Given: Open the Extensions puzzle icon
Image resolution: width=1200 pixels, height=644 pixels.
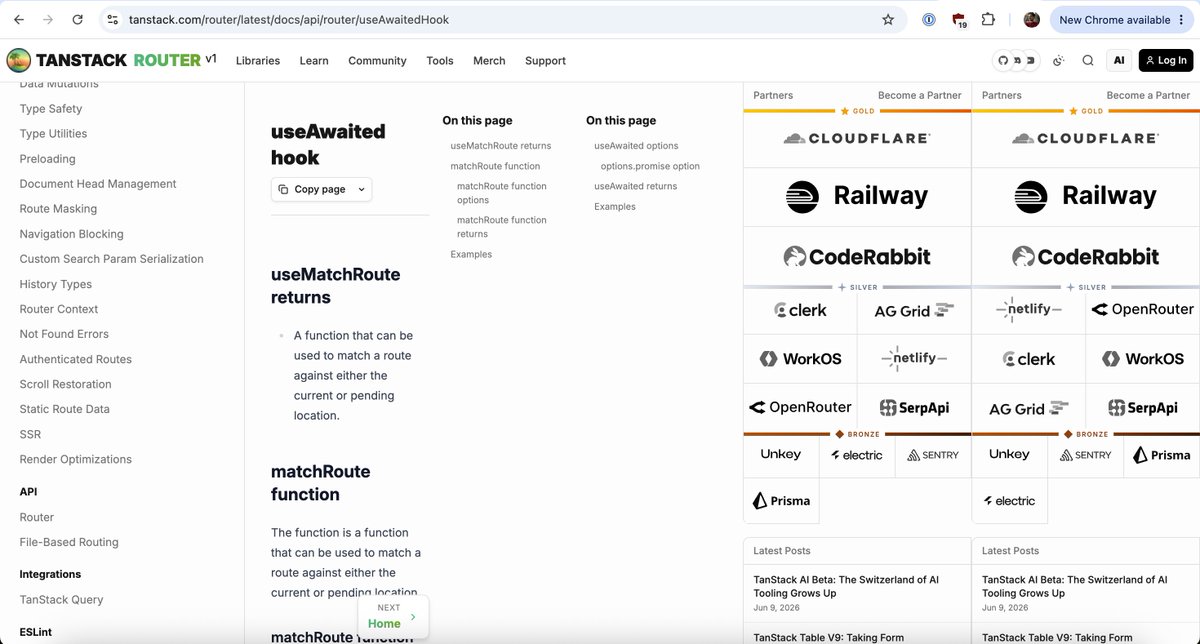Looking at the screenshot, I should click(x=988, y=19).
